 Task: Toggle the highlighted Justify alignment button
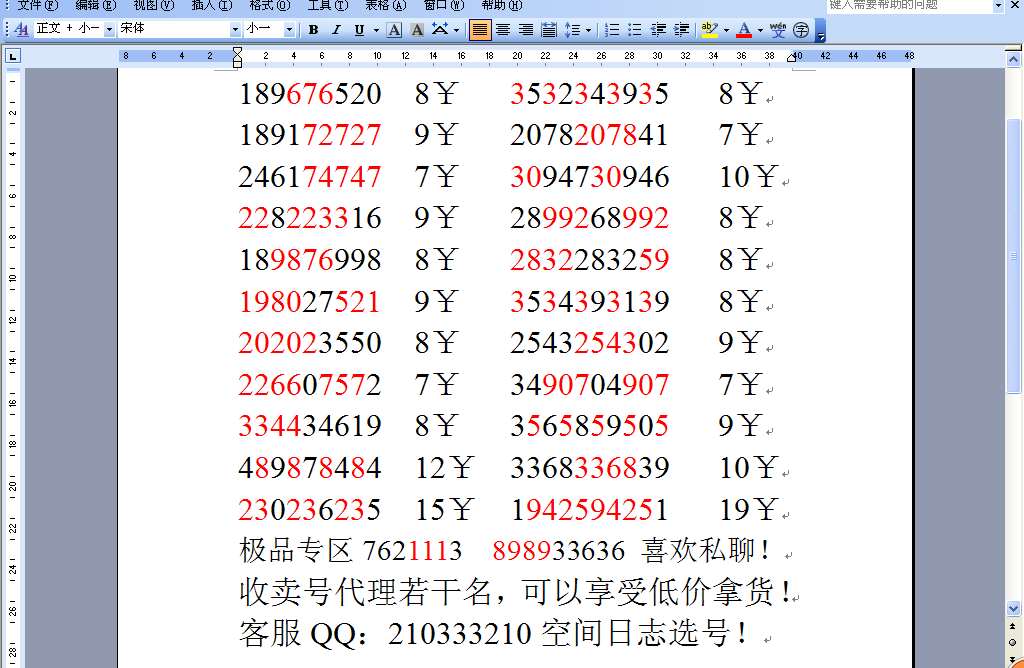click(x=480, y=29)
